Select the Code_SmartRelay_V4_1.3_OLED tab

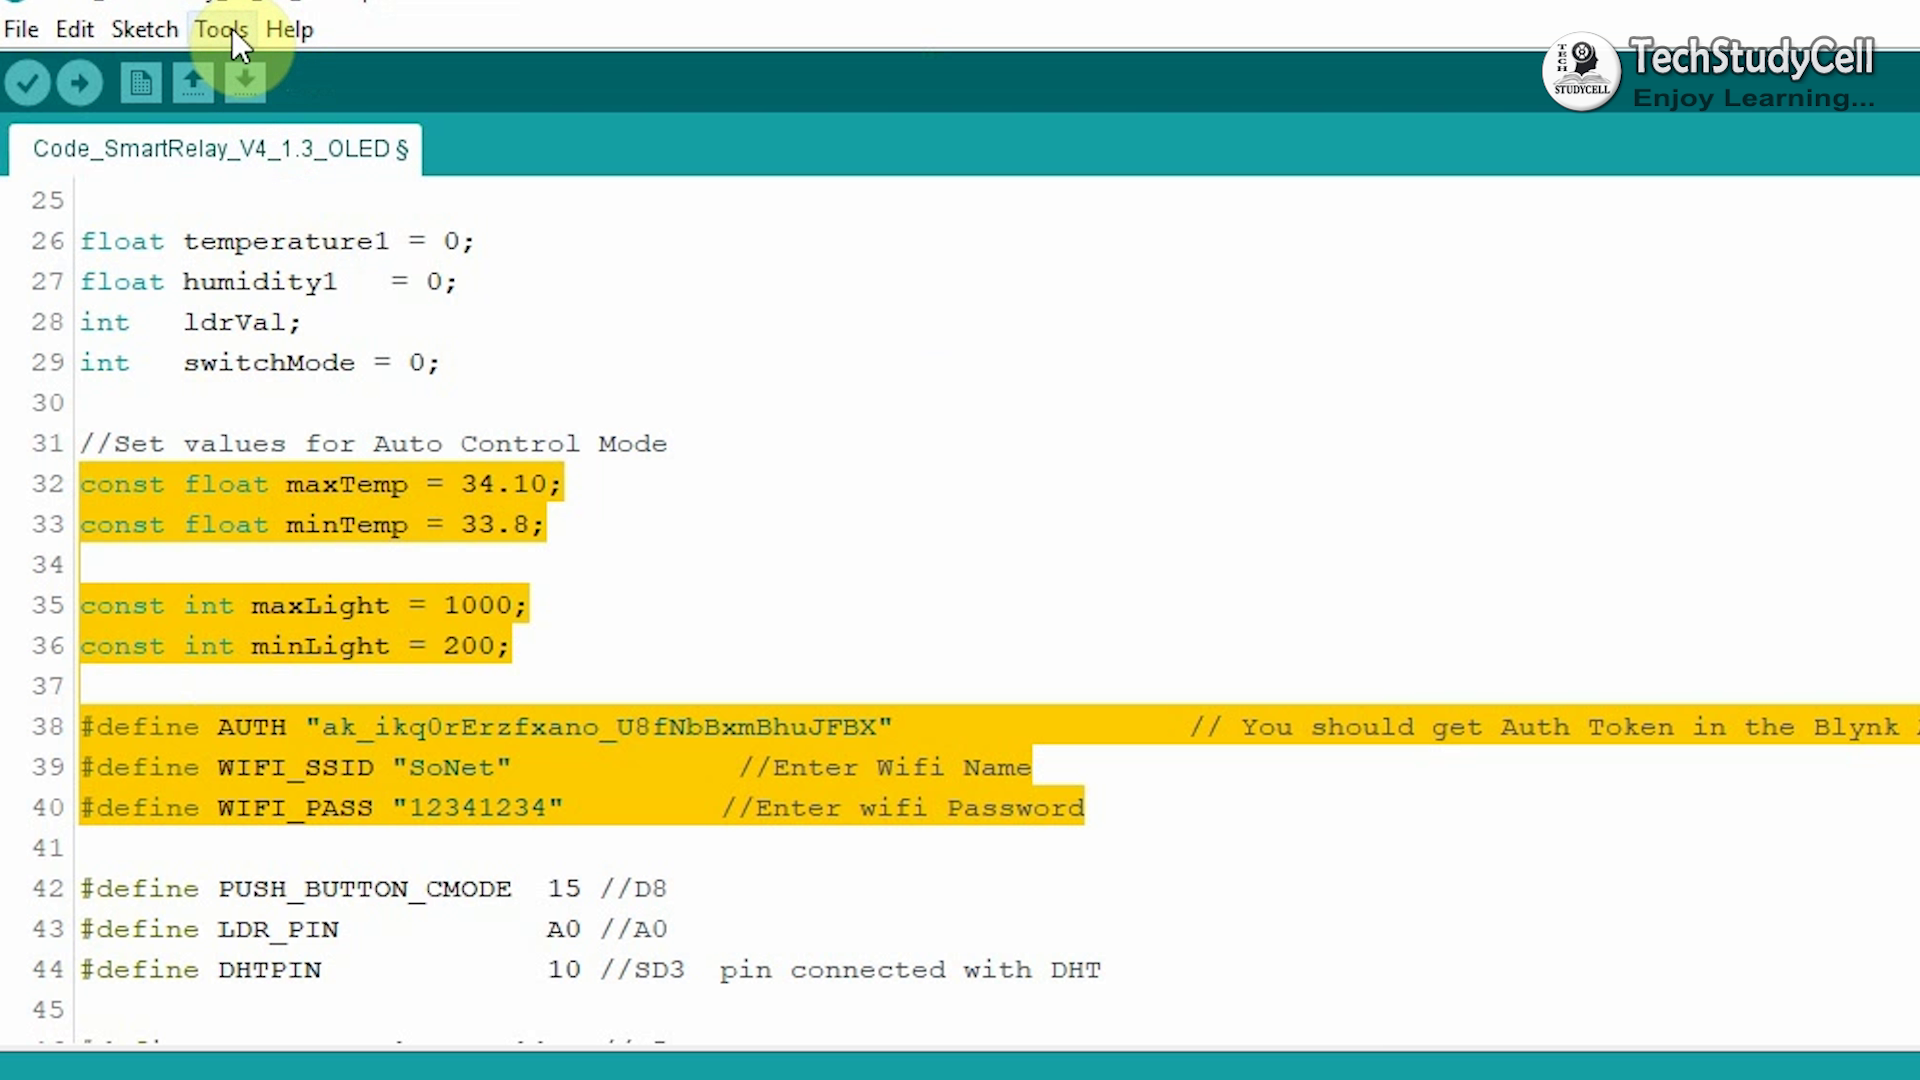[x=220, y=149]
